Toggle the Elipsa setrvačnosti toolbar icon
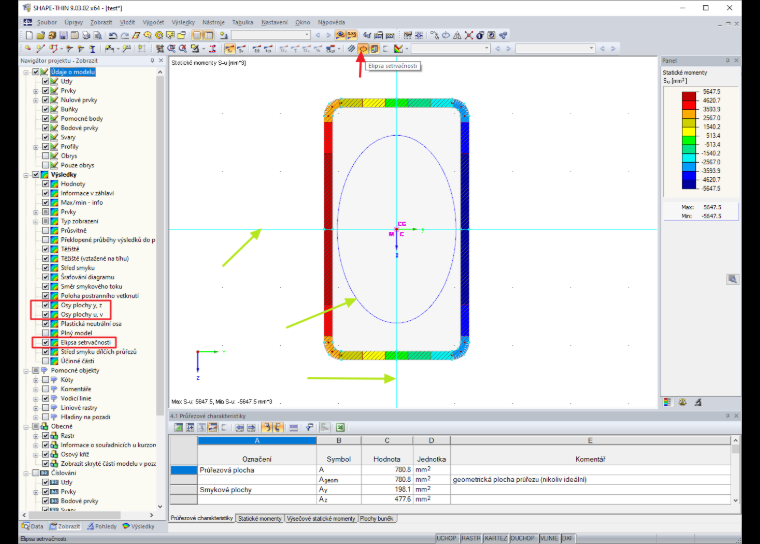Image resolution: width=760 pixels, height=544 pixels. coord(363,48)
